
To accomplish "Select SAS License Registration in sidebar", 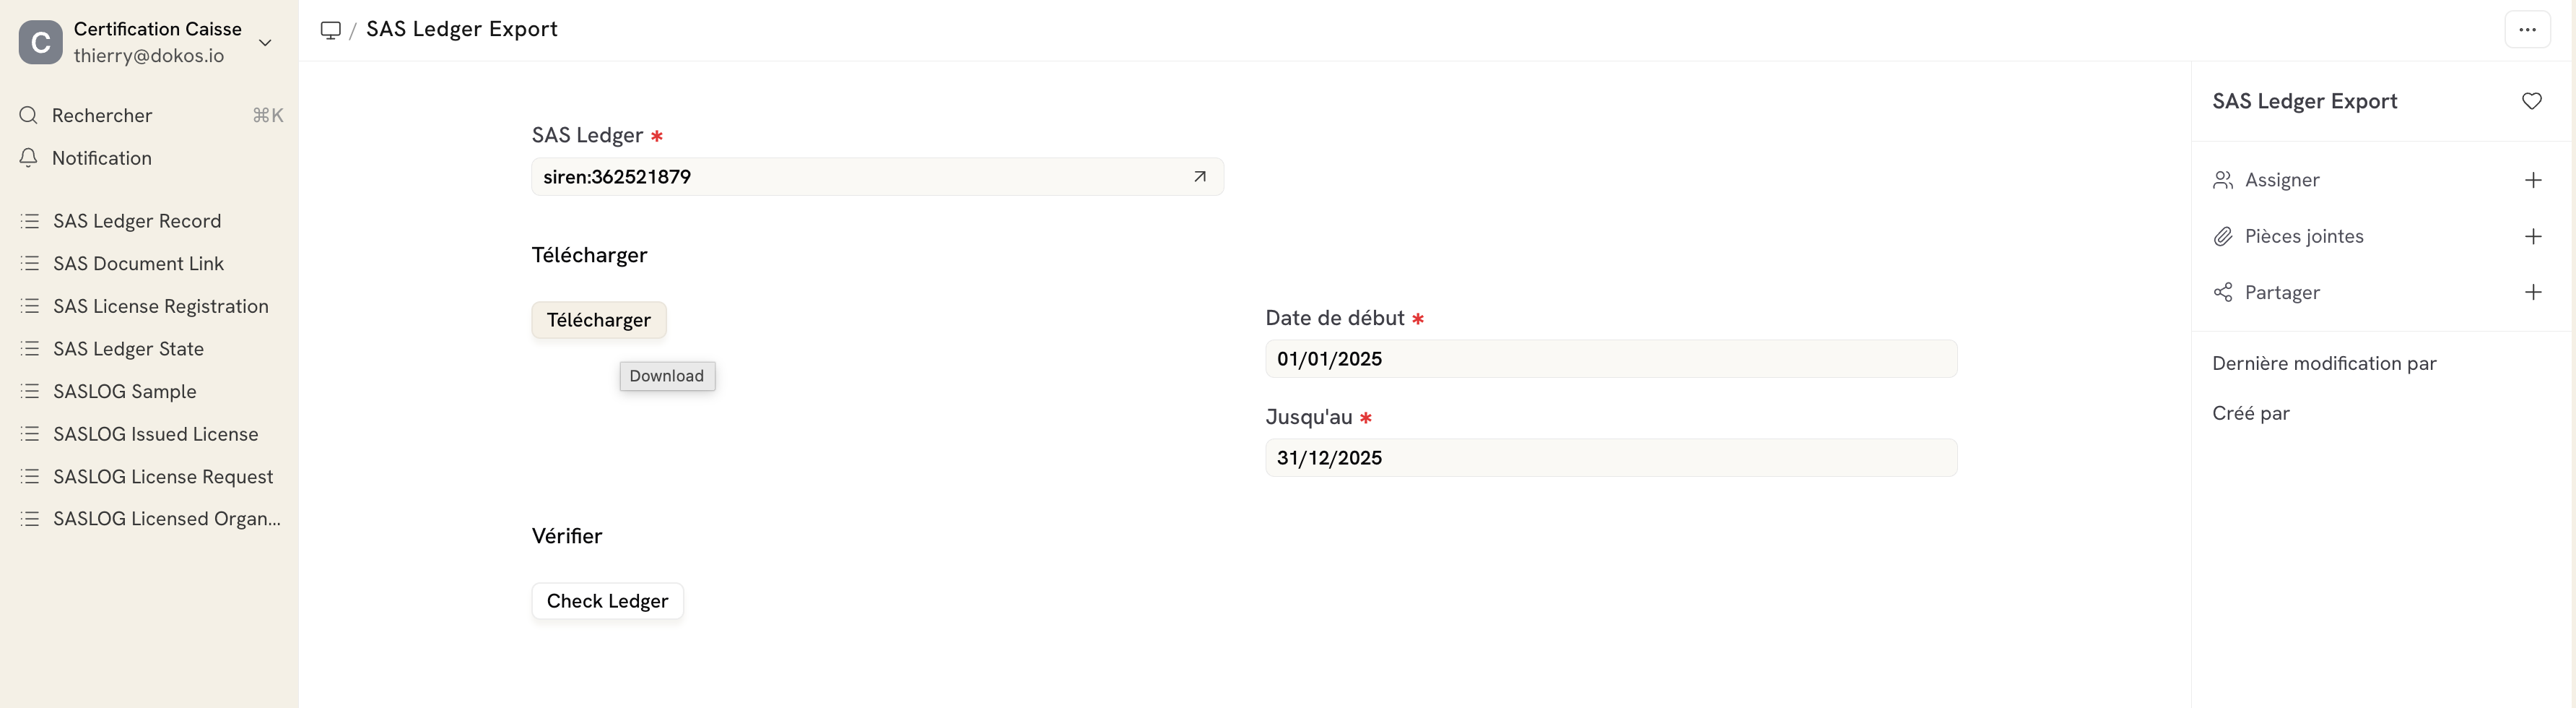I will 160,306.
